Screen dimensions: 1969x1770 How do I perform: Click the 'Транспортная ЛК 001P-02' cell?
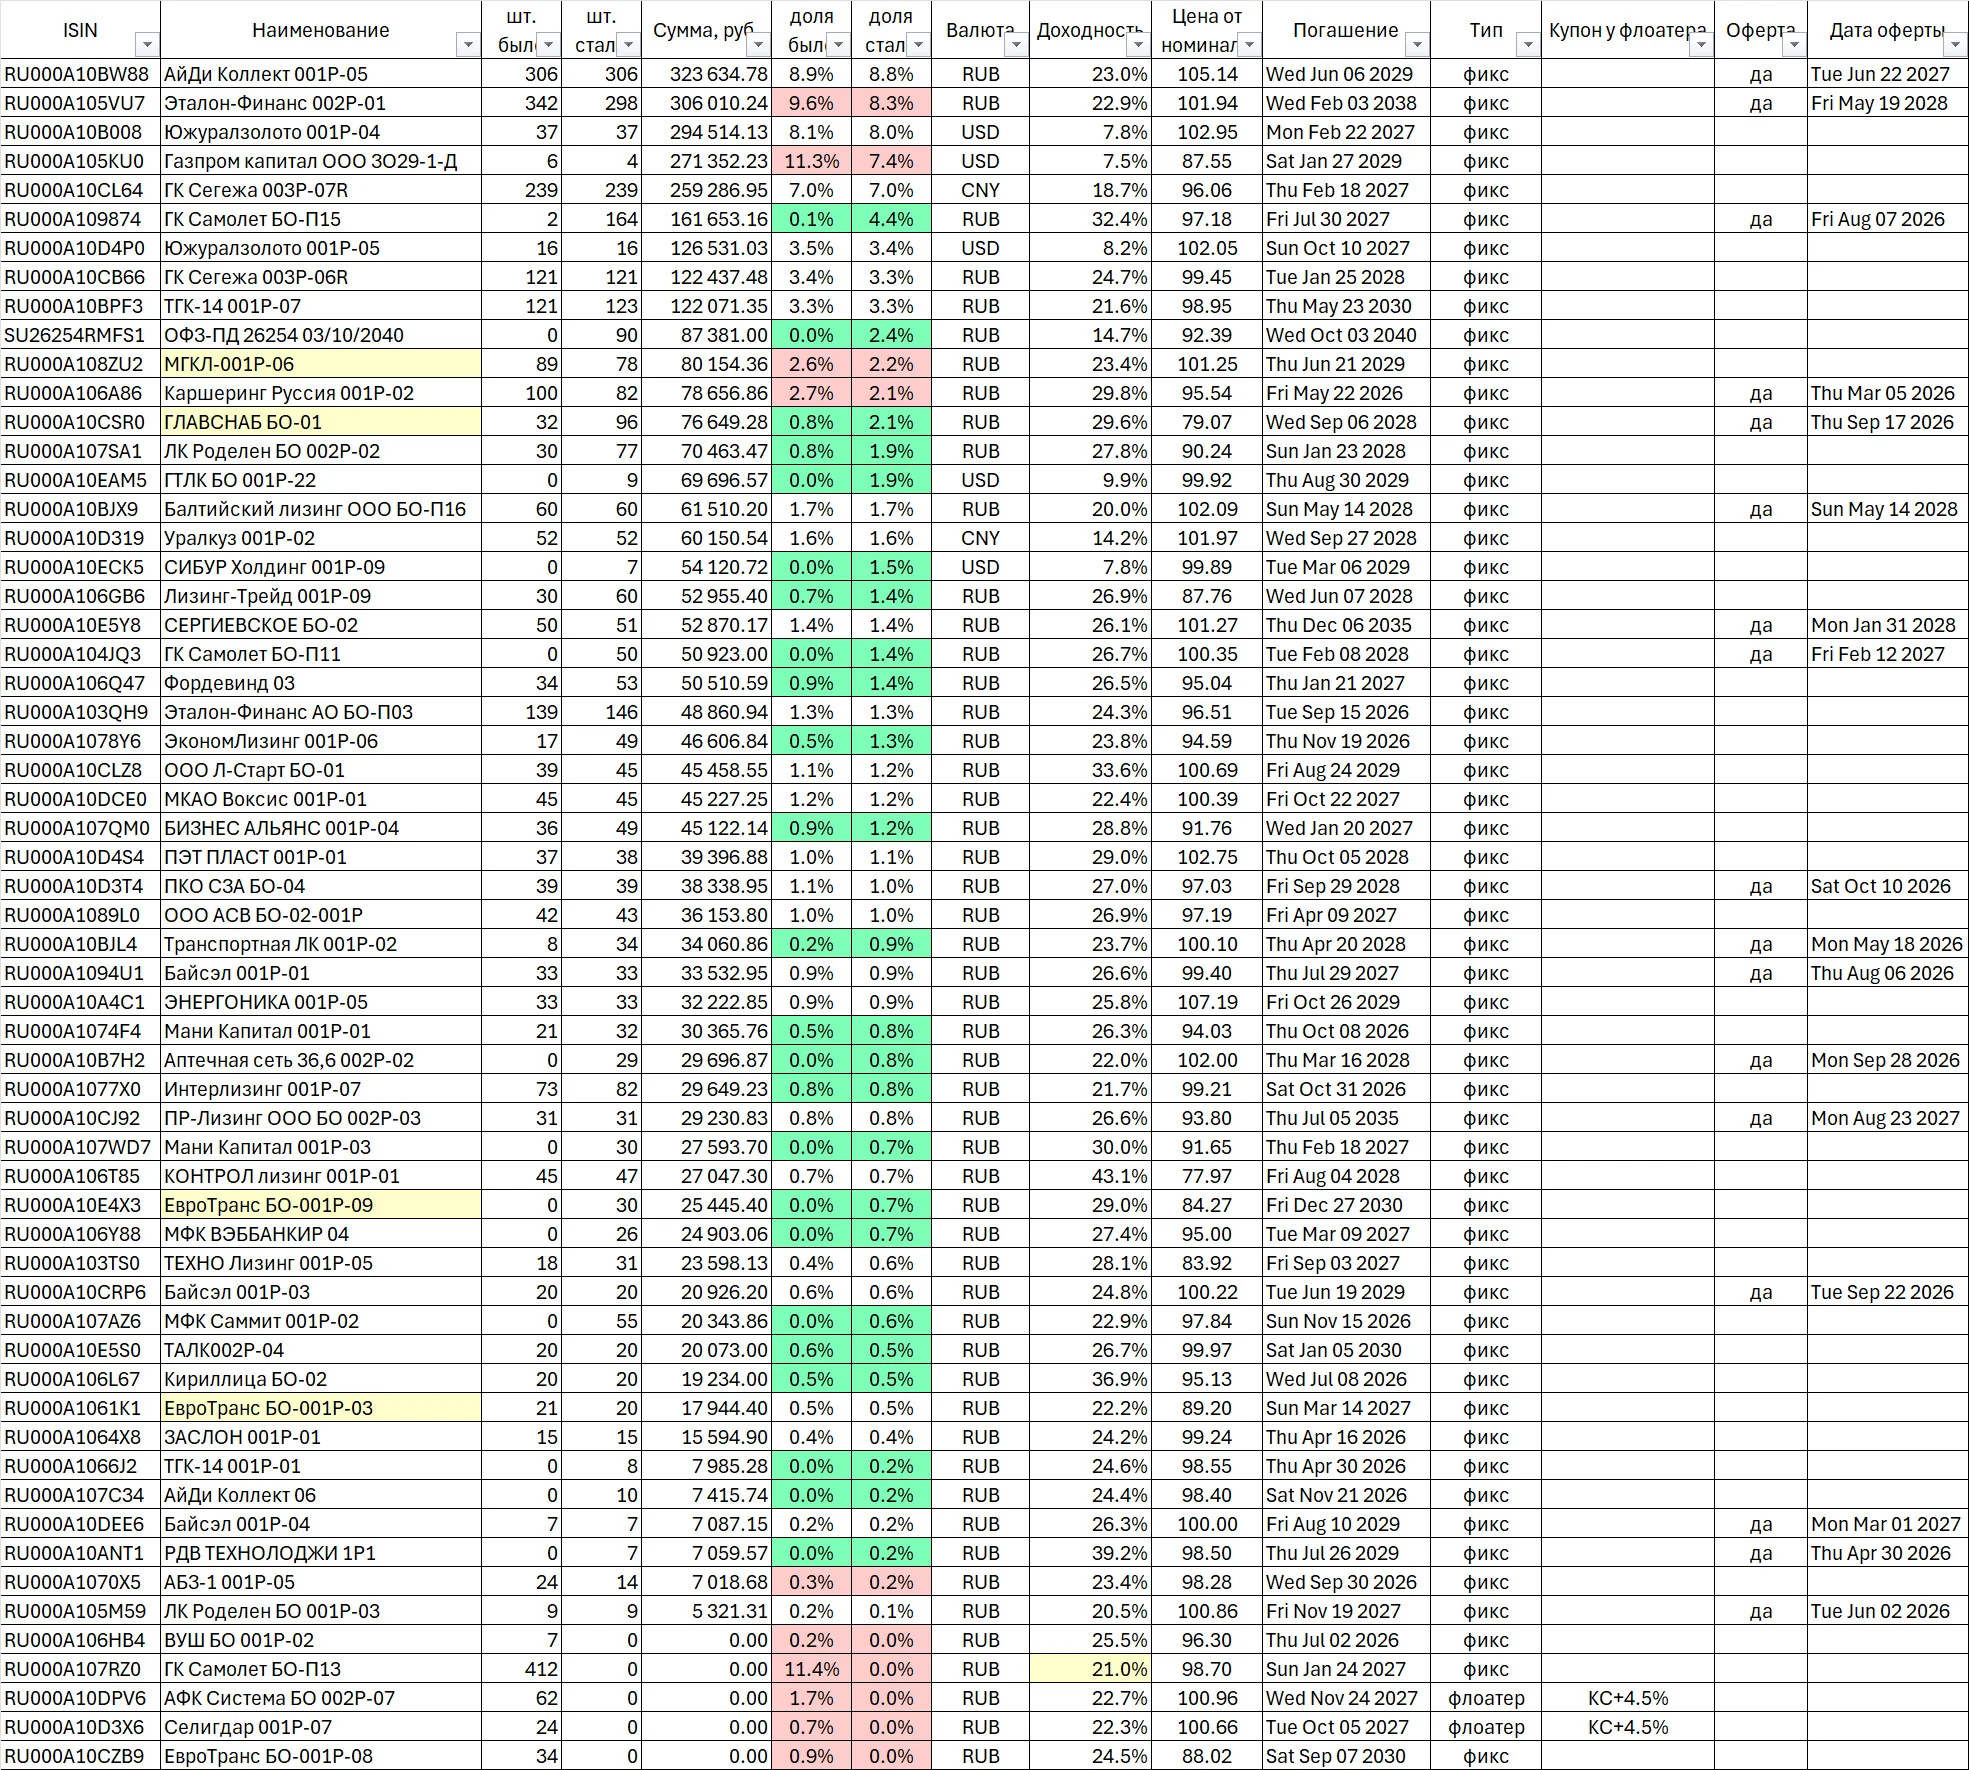321,944
